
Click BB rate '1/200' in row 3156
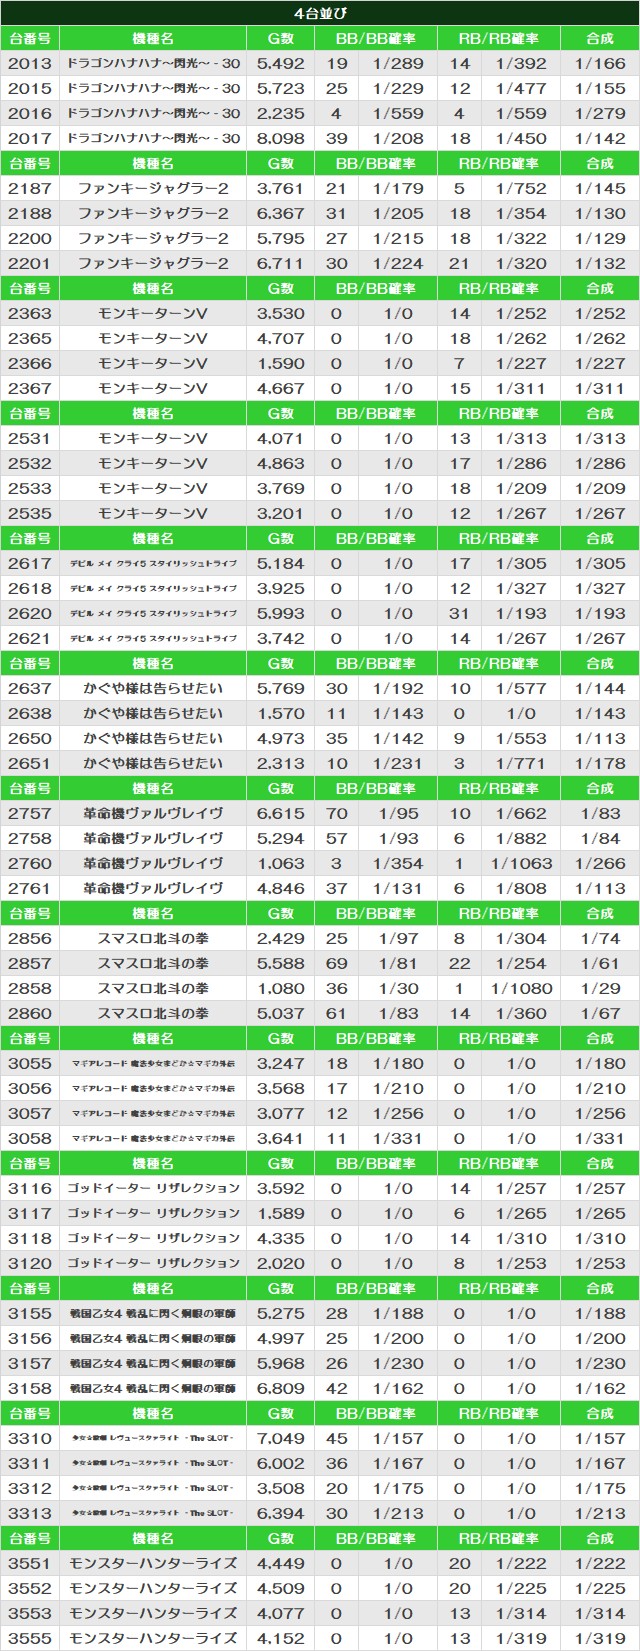pyautogui.click(x=398, y=1338)
